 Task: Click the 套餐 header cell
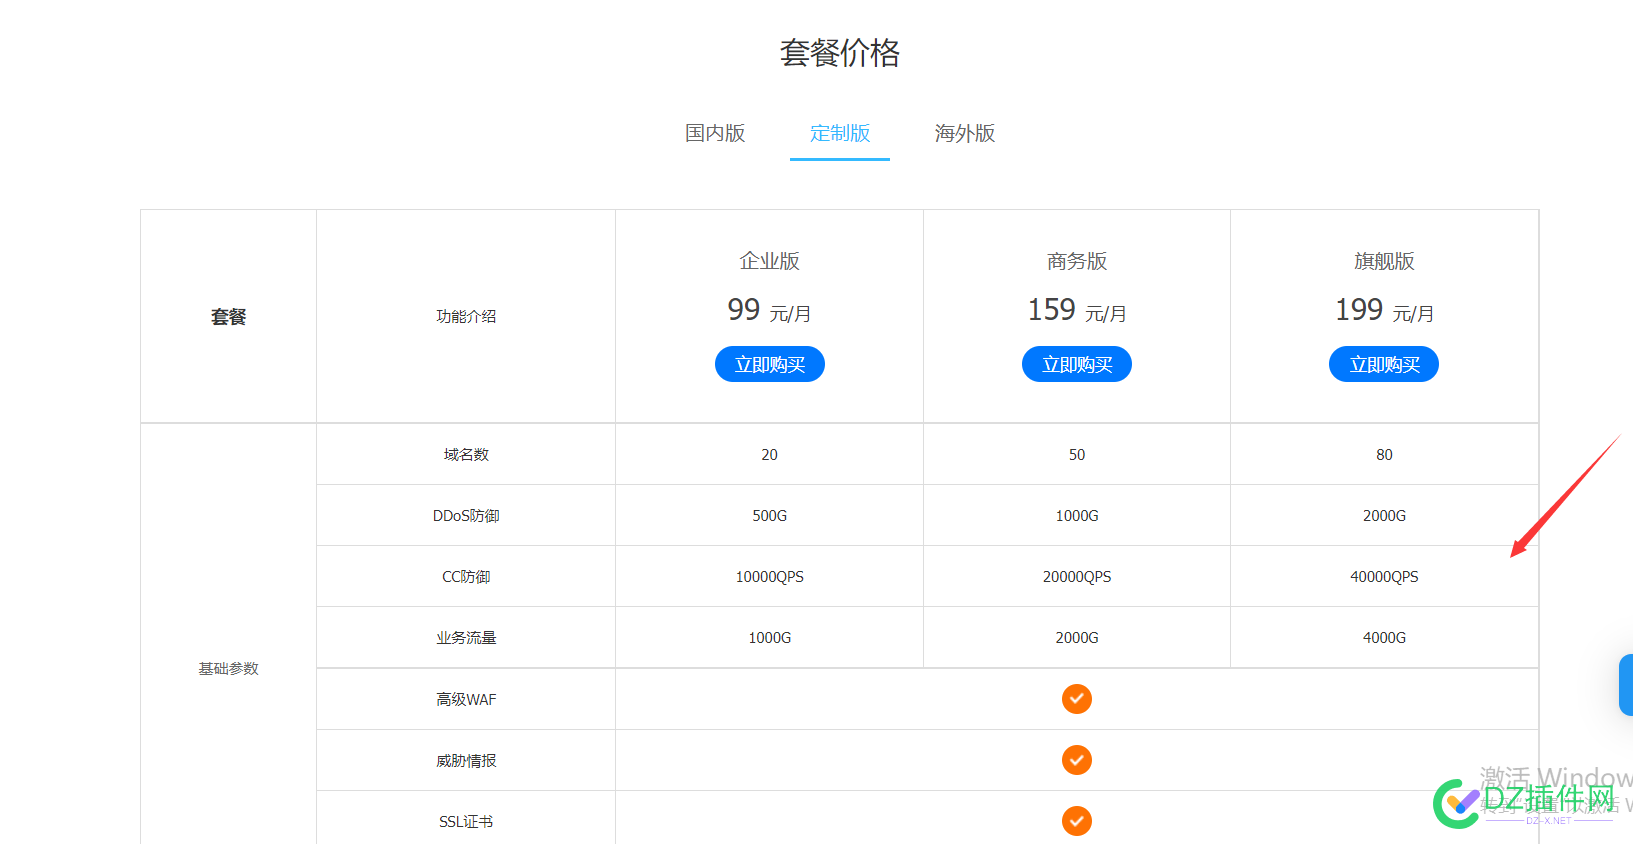[x=228, y=316]
